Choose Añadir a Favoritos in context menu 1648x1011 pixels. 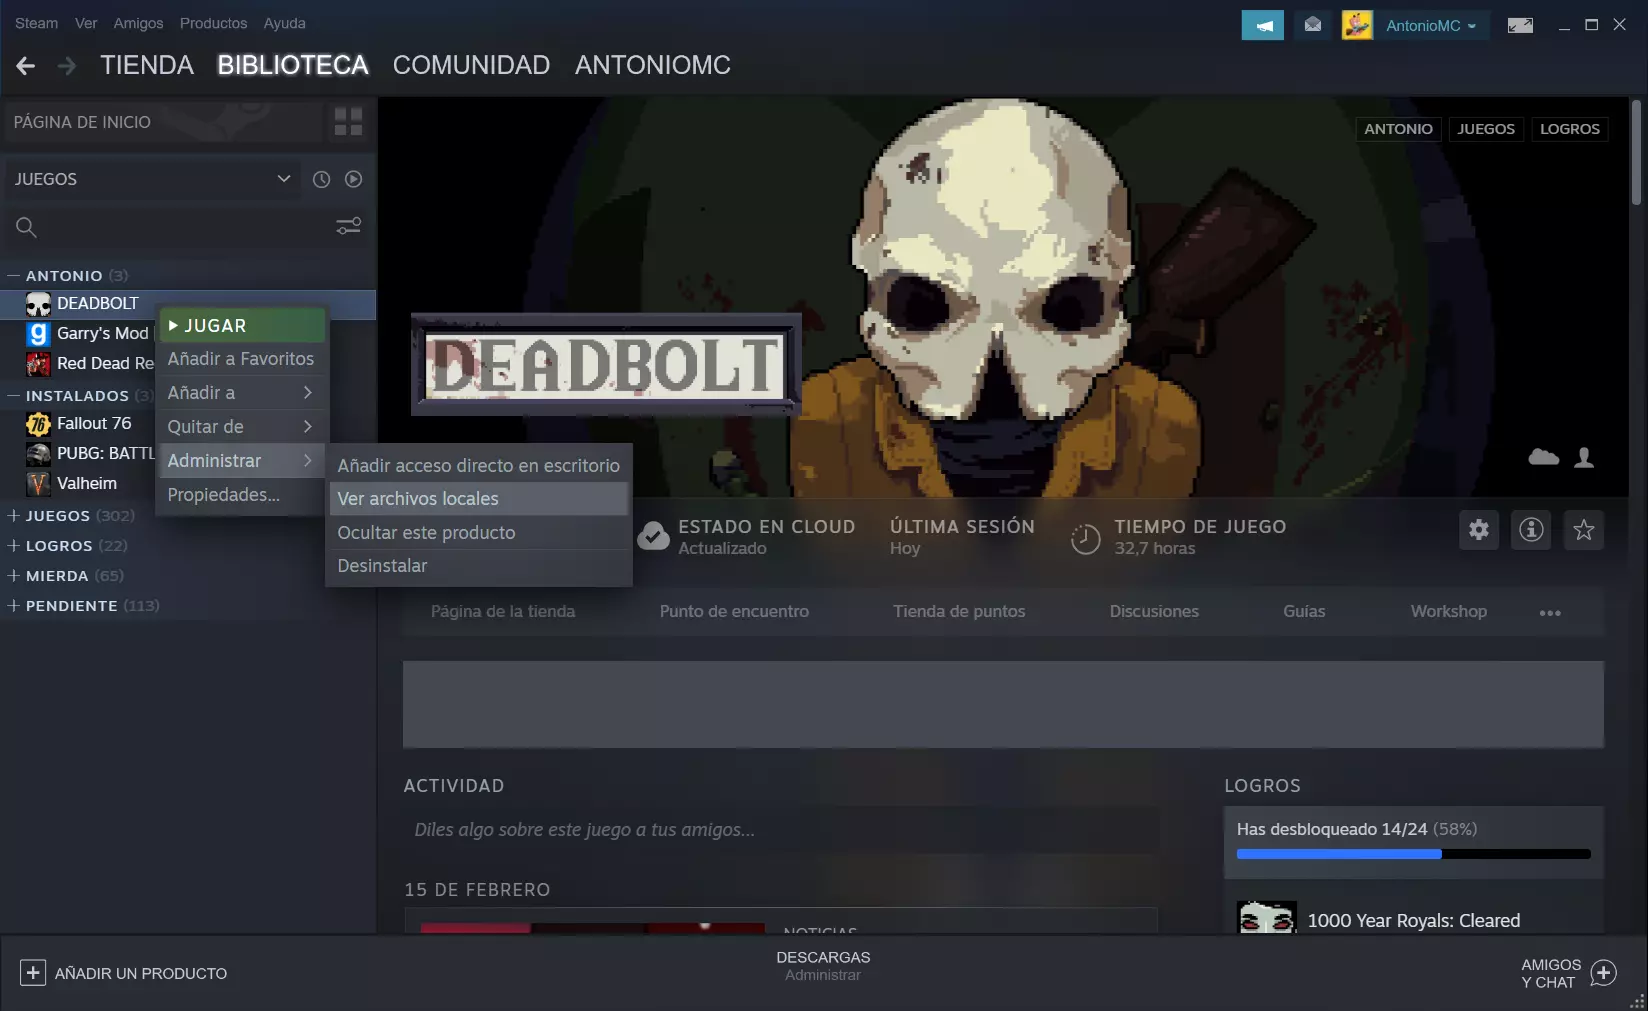tap(242, 359)
